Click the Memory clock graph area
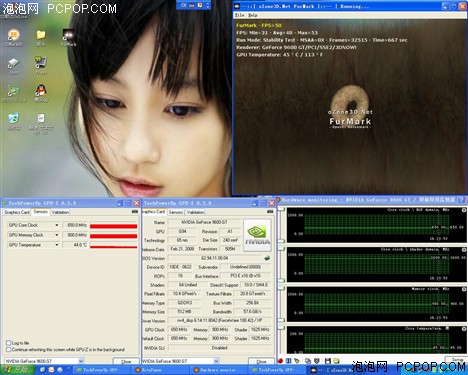The height and width of the screenshot is (375, 468). pos(376,304)
